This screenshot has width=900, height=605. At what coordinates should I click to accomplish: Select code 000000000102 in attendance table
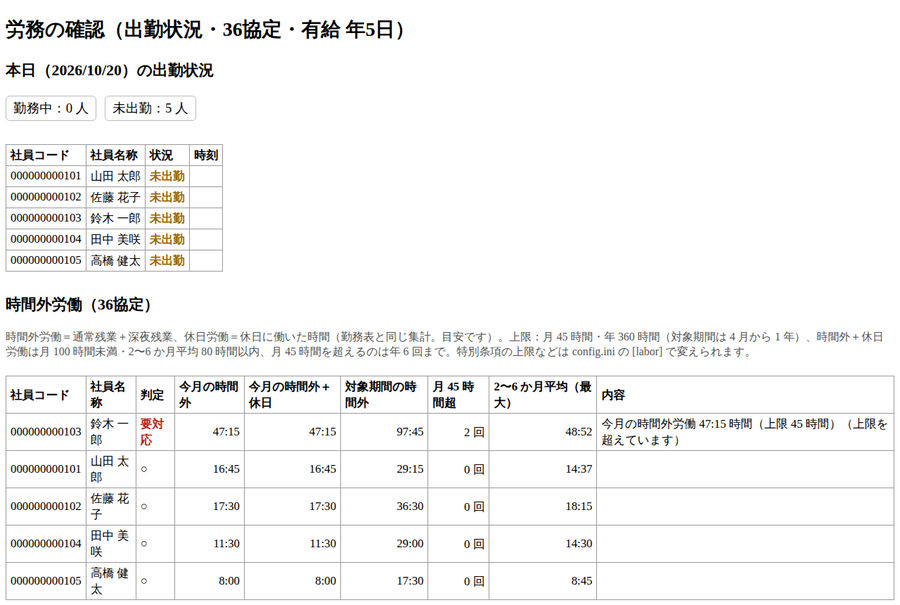point(46,197)
